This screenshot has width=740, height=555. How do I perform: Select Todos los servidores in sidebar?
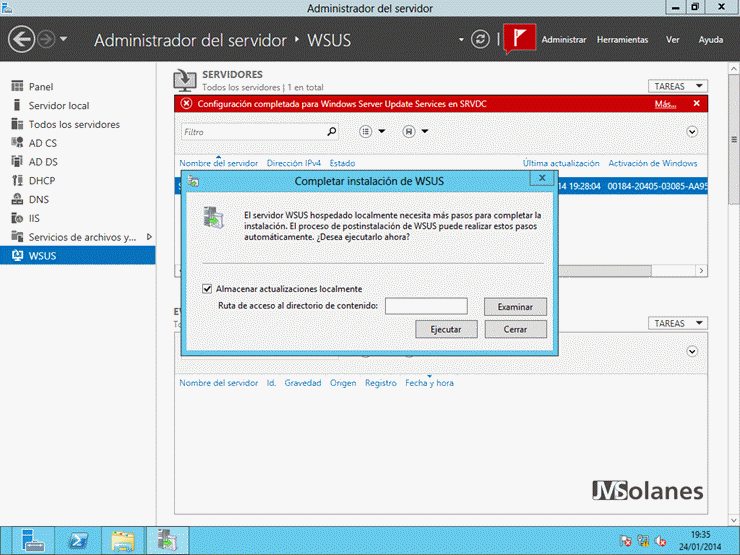pyautogui.click(x=78, y=124)
